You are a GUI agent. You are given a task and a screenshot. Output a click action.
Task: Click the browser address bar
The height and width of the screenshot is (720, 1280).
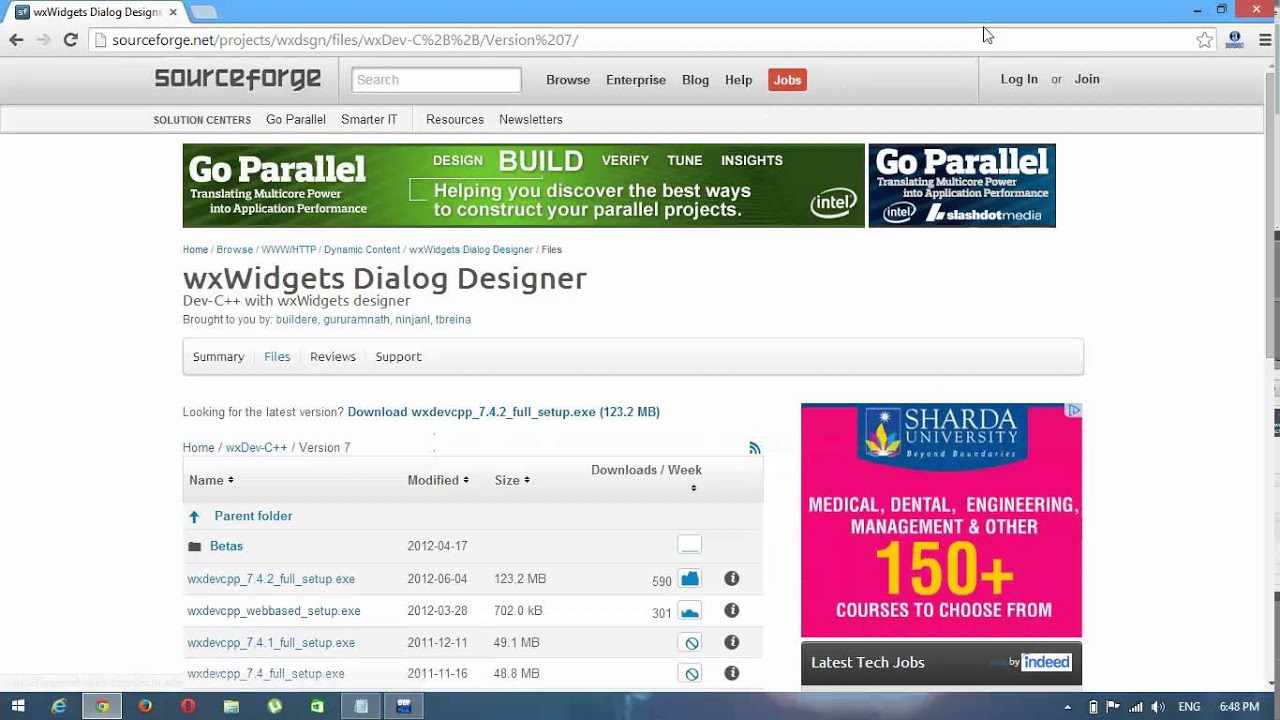(x=640, y=40)
